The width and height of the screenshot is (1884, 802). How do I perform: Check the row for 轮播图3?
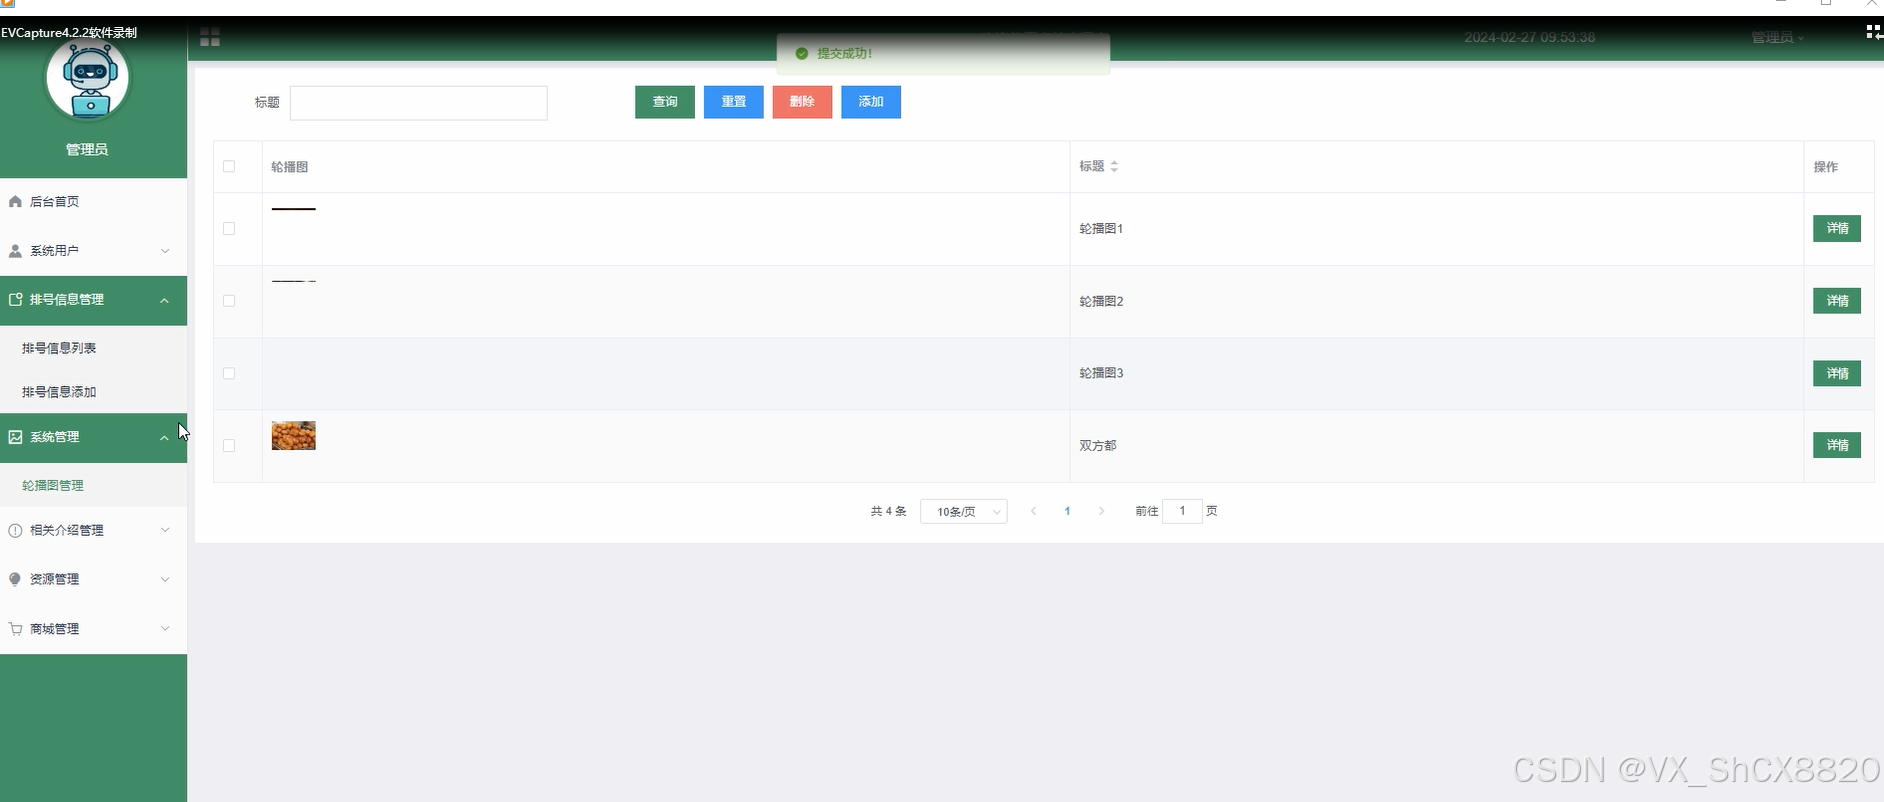click(229, 374)
